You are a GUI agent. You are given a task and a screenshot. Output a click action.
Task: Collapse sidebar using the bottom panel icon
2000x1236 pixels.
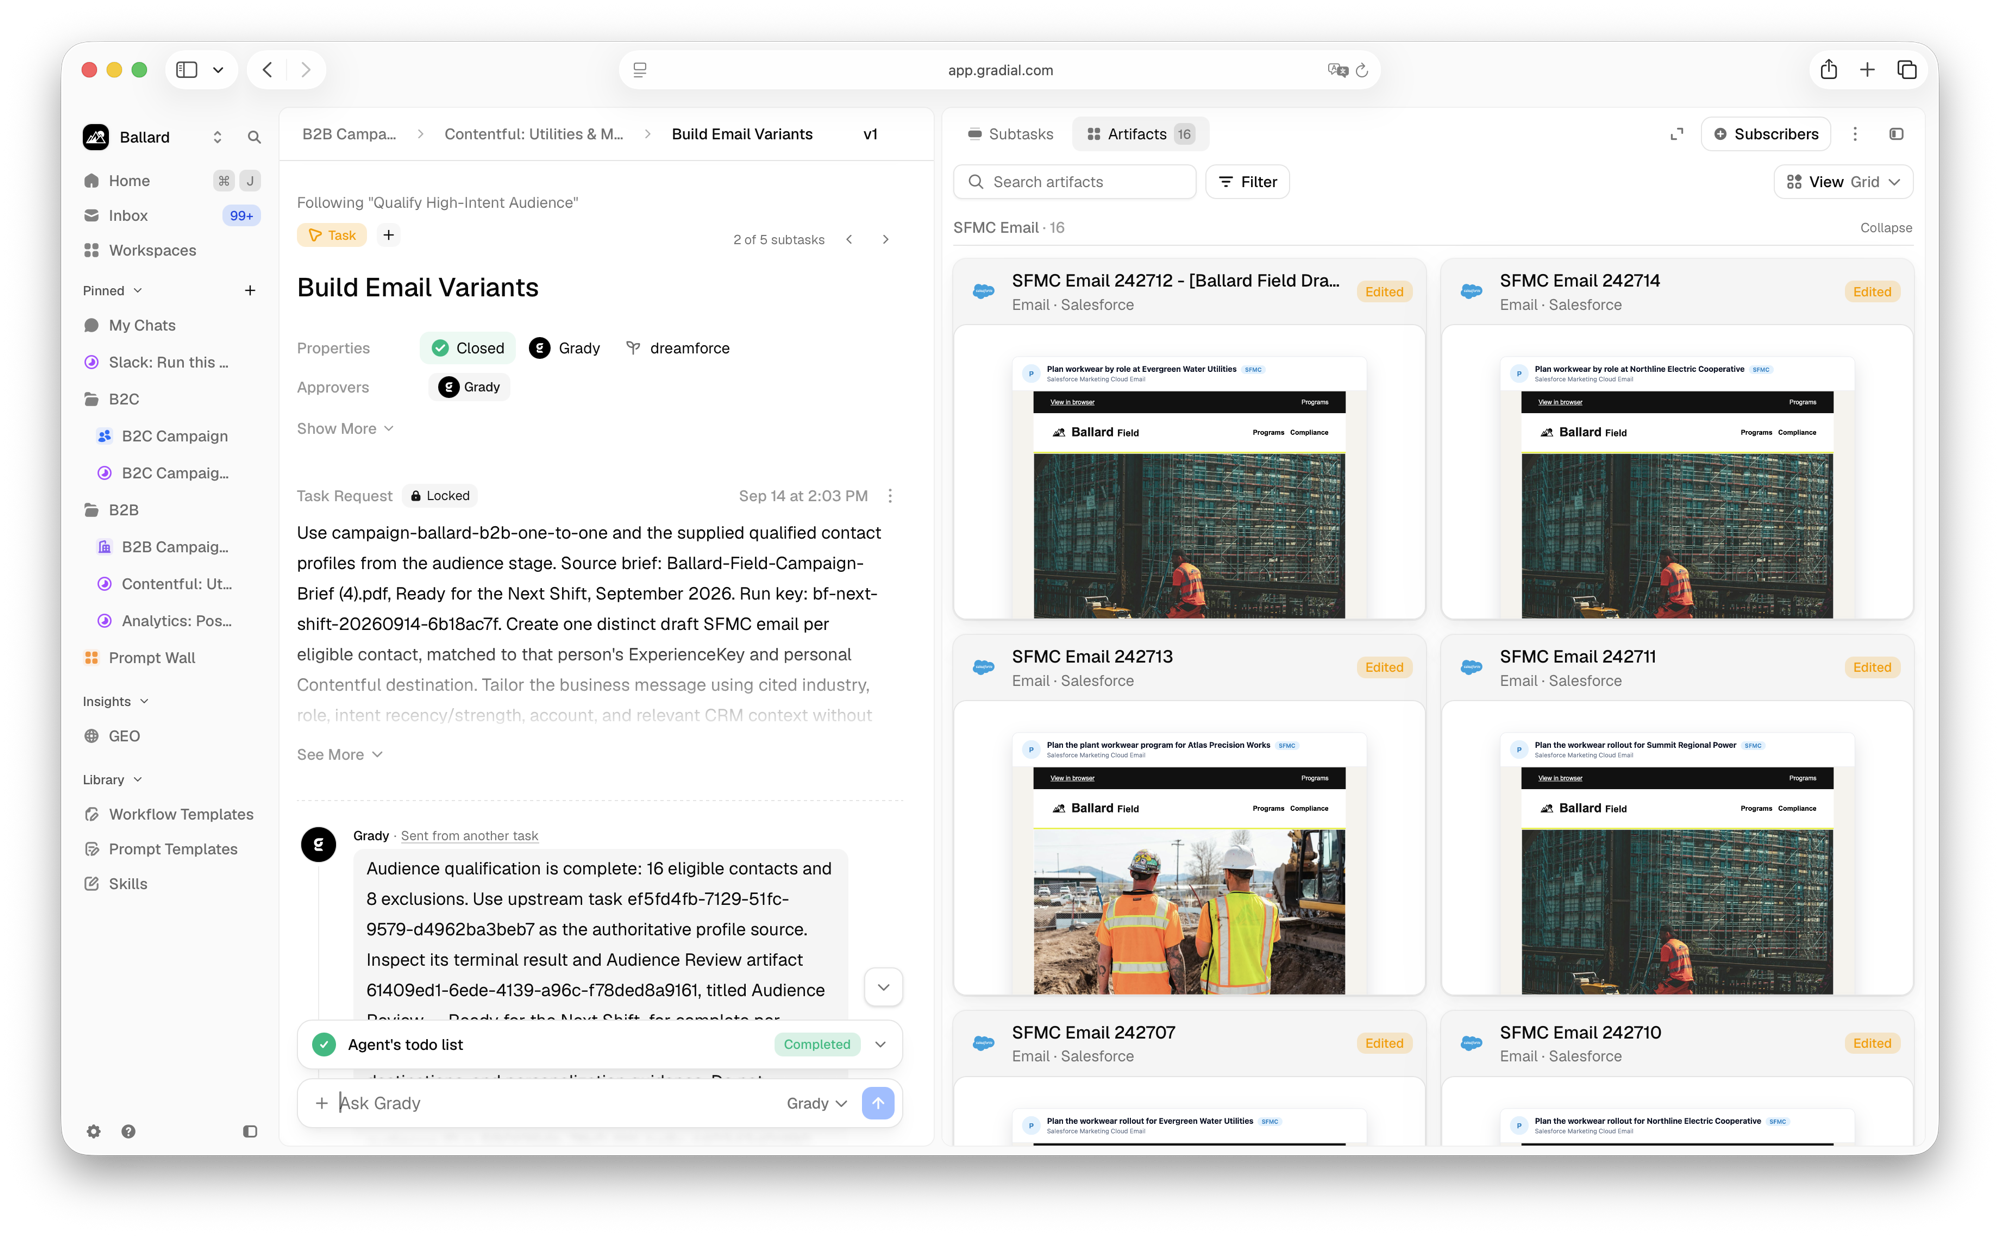click(x=250, y=1131)
